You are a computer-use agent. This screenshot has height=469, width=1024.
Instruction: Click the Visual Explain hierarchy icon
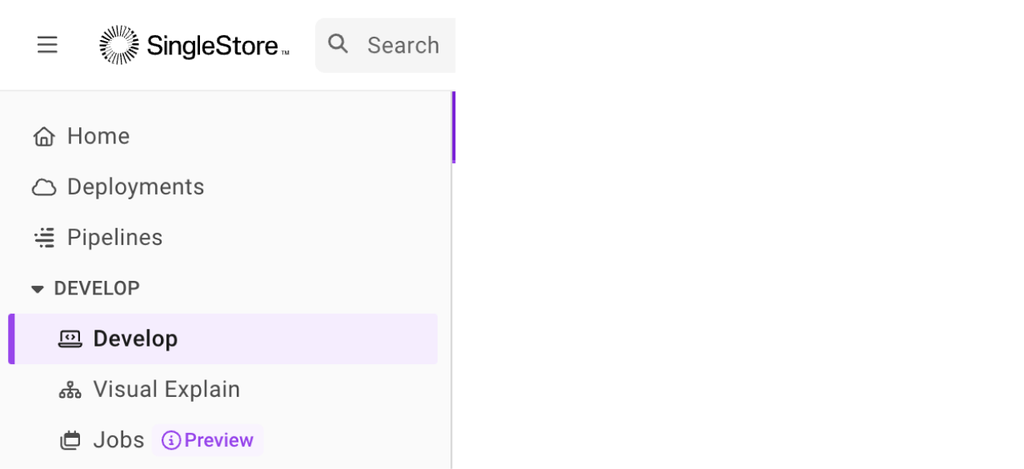click(70, 390)
